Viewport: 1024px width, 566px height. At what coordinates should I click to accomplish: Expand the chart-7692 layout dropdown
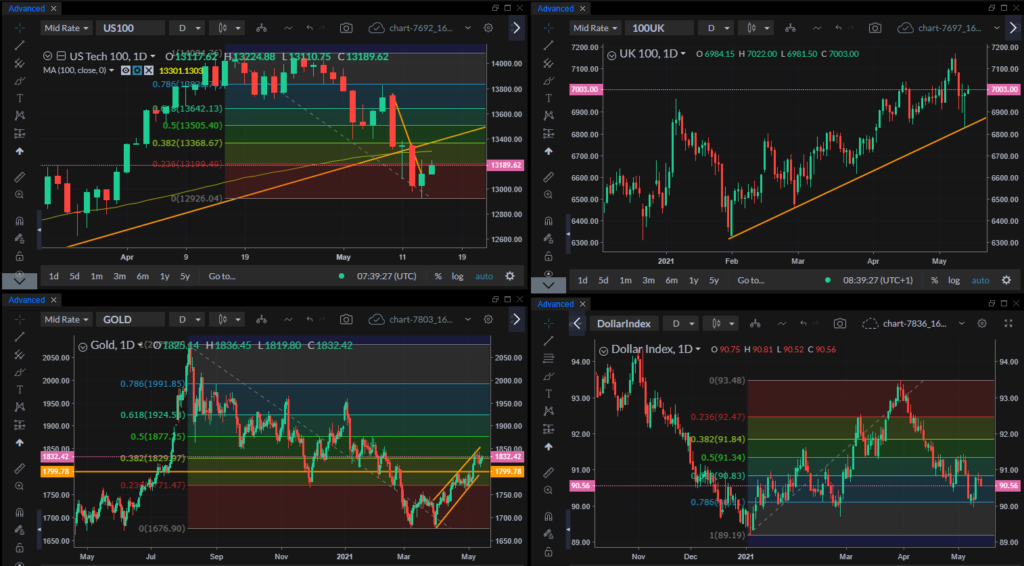(x=468, y=28)
